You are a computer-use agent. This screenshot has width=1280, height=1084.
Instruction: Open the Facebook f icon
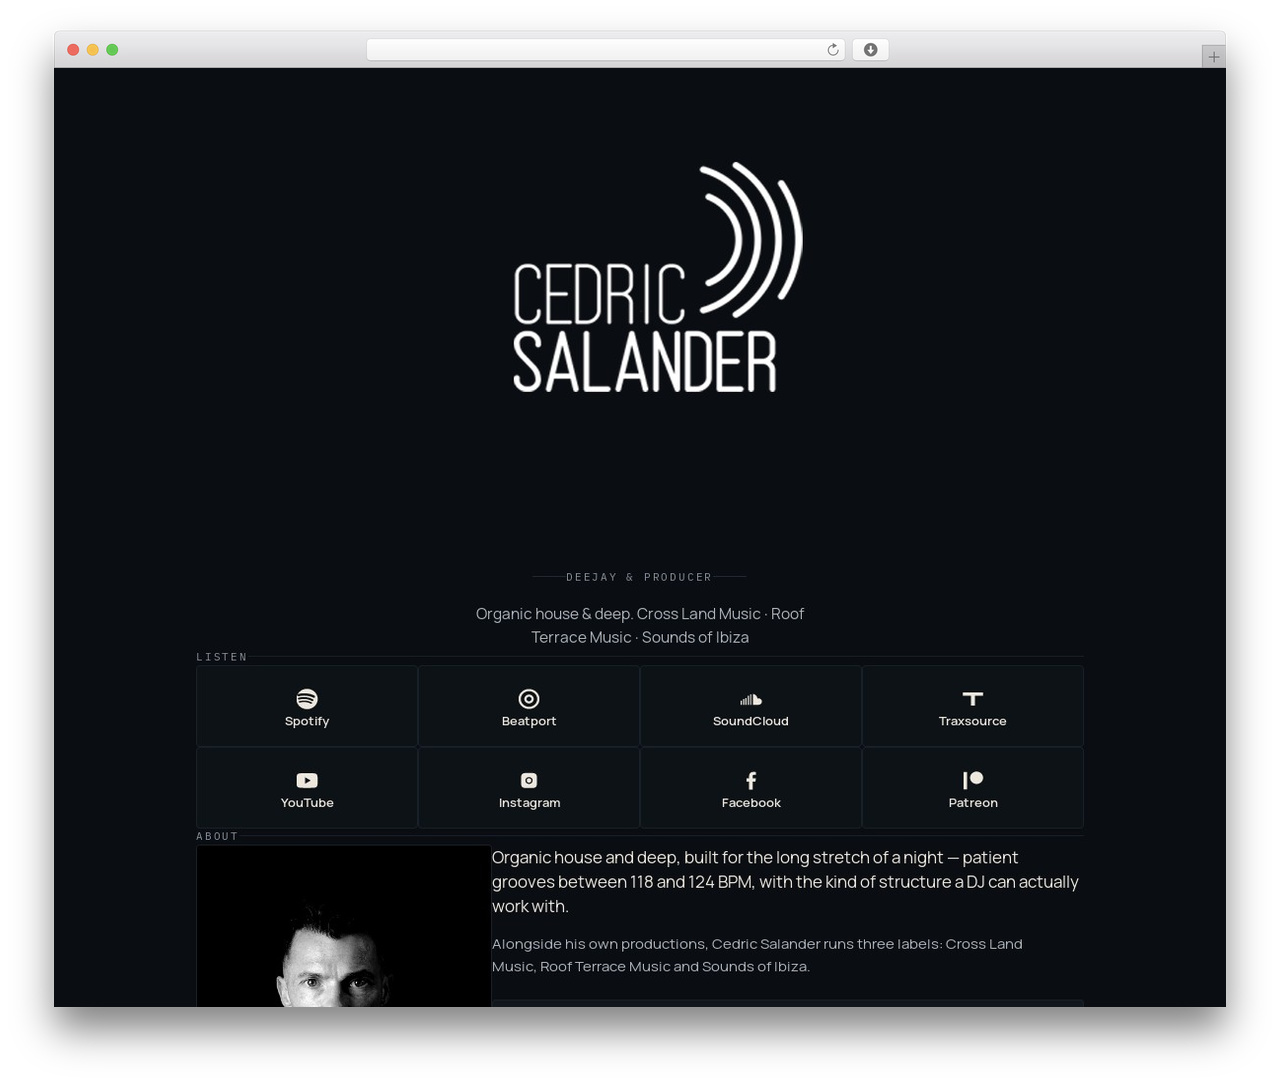coord(751,780)
